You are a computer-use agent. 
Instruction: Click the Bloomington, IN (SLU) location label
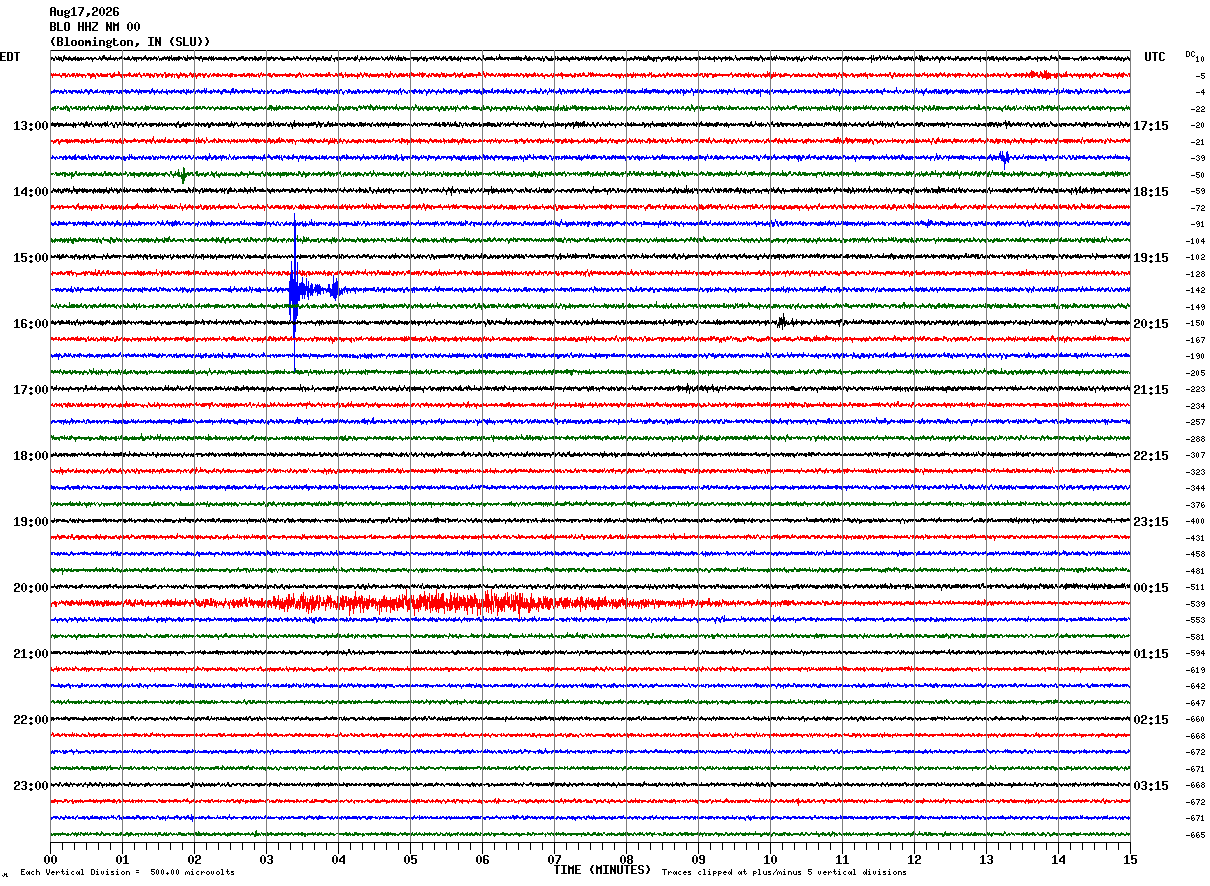click(x=130, y=42)
